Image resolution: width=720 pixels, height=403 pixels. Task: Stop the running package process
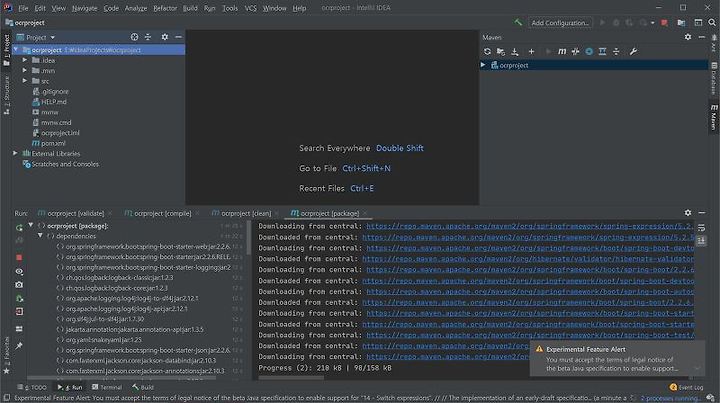19,257
